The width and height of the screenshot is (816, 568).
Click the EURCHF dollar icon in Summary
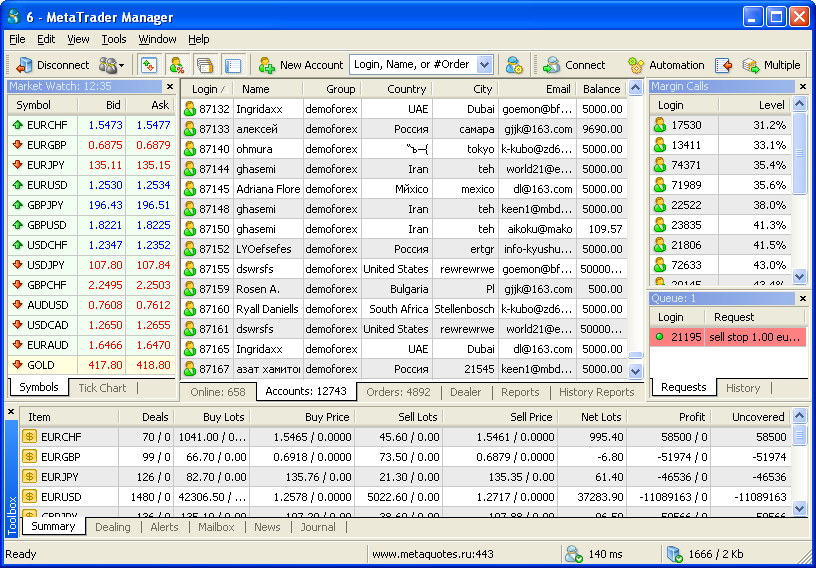pyautogui.click(x=30, y=437)
